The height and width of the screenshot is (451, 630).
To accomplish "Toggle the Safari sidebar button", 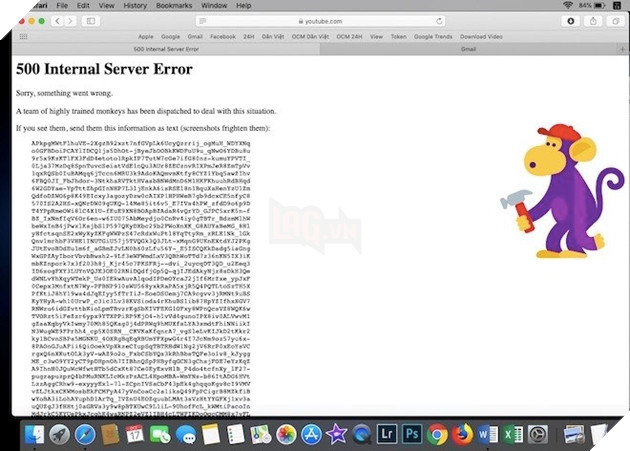I will point(91,21).
